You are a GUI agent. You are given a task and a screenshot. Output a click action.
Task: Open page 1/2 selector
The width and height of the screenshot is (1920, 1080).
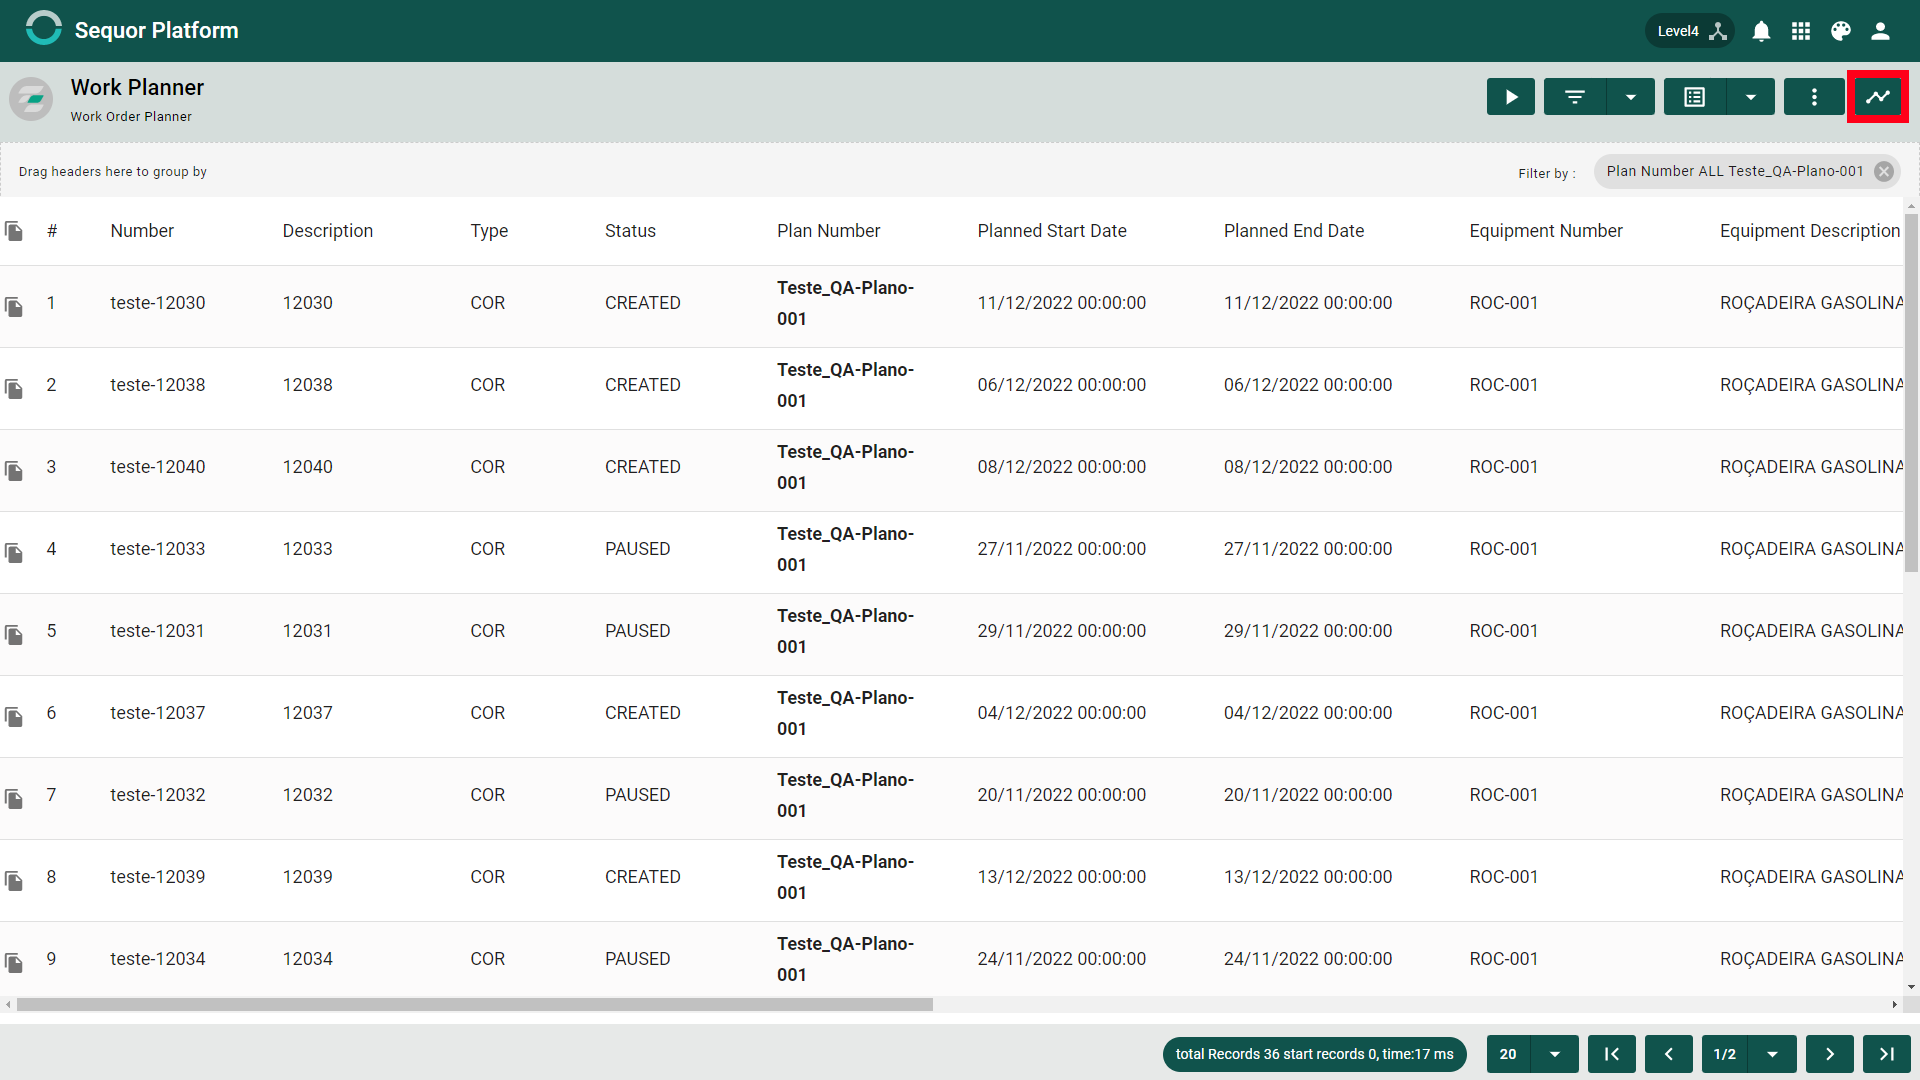tap(1725, 1054)
